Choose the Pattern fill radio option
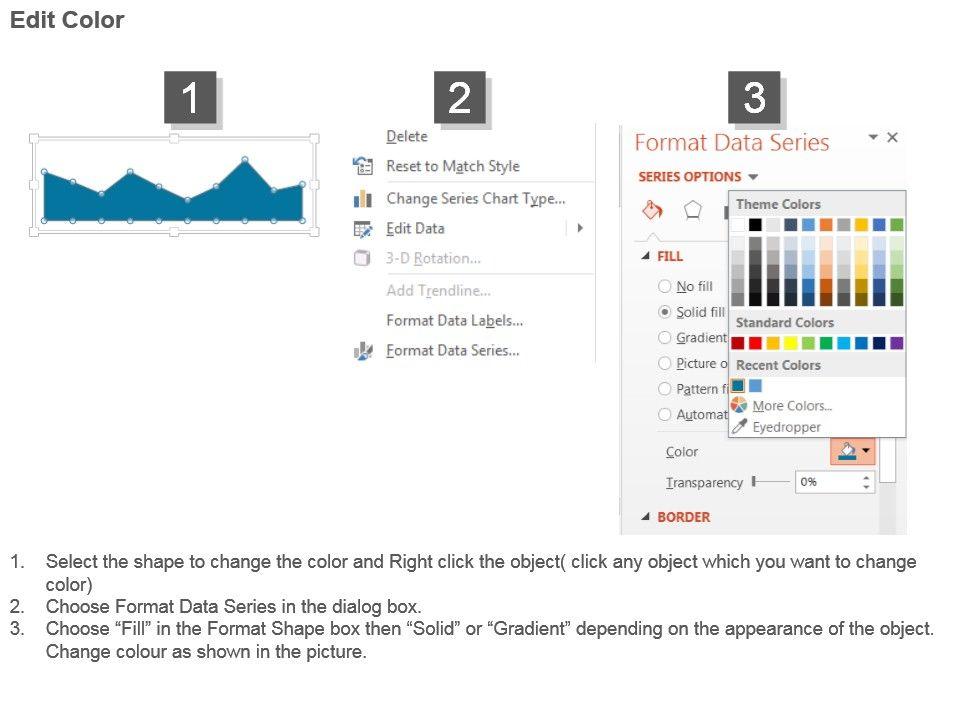 665,389
